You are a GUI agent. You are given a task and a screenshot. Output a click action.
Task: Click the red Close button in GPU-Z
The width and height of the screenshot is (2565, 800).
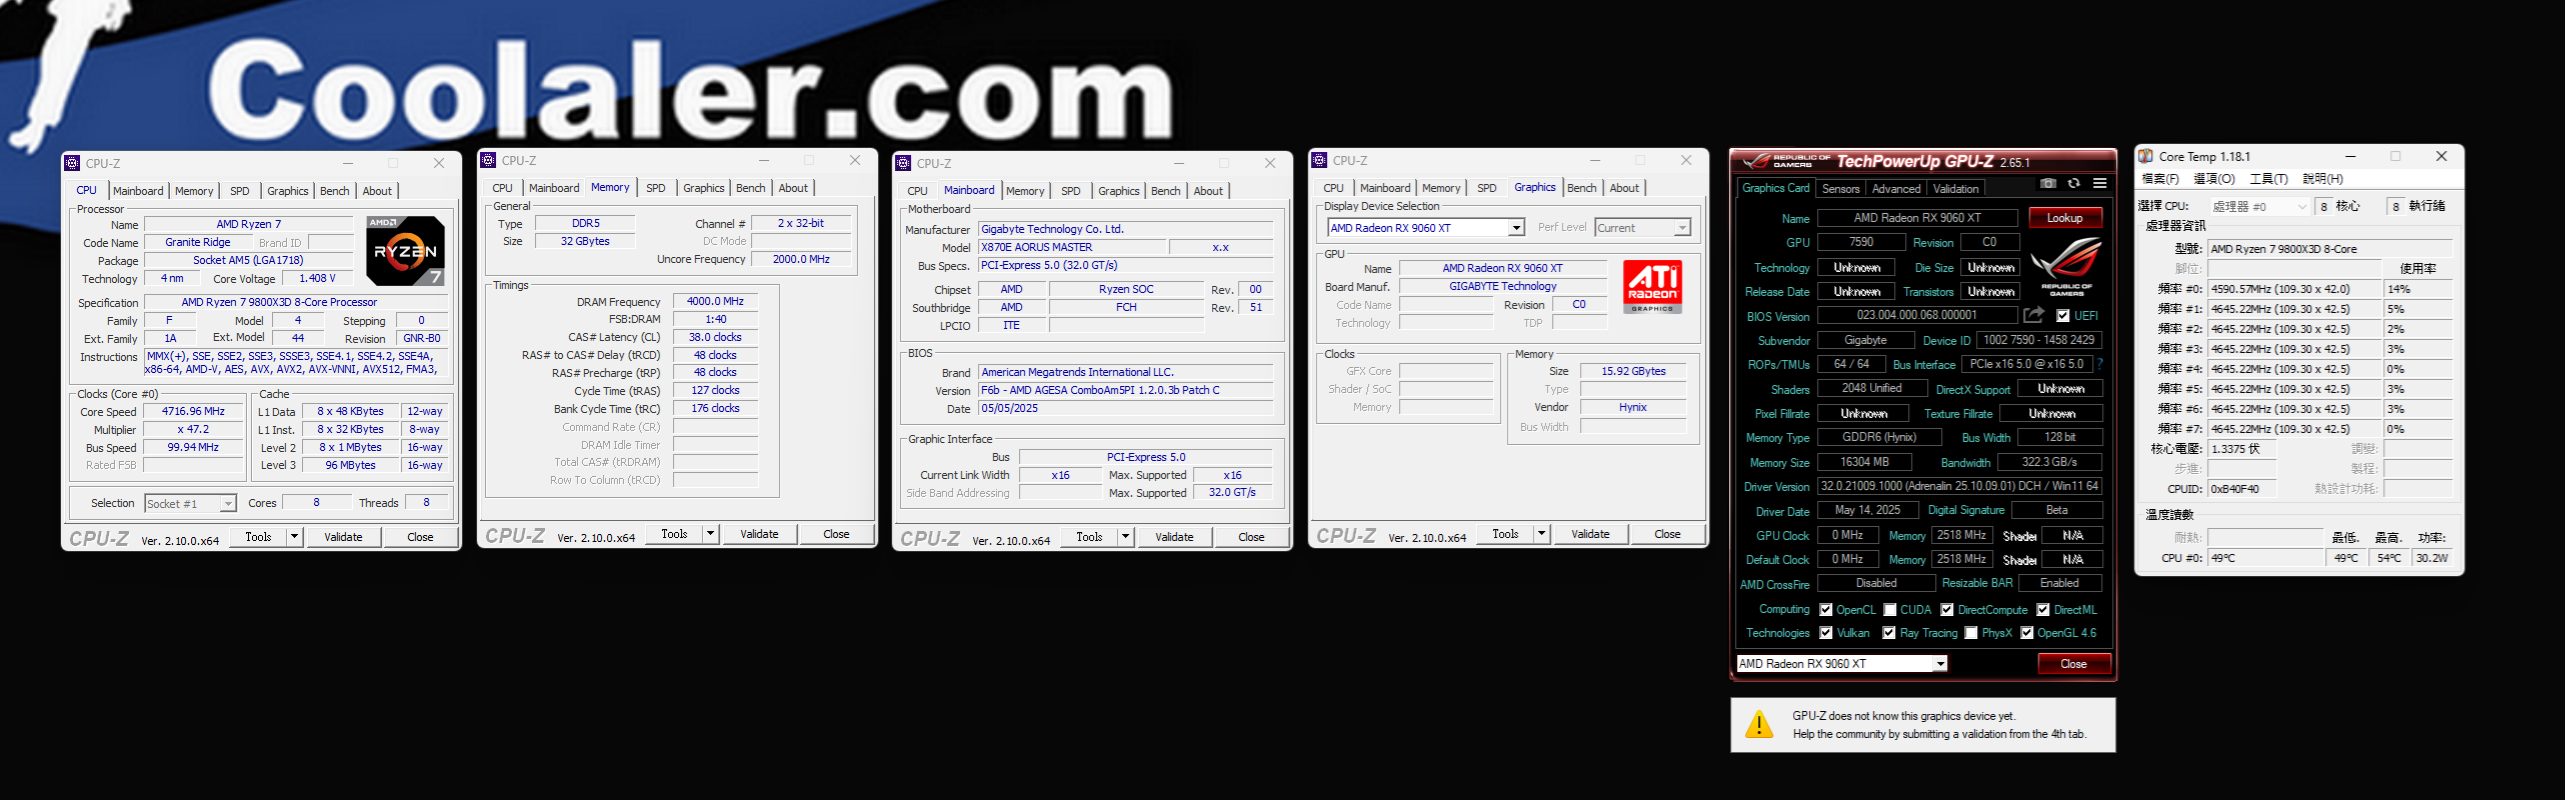pos(2074,664)
